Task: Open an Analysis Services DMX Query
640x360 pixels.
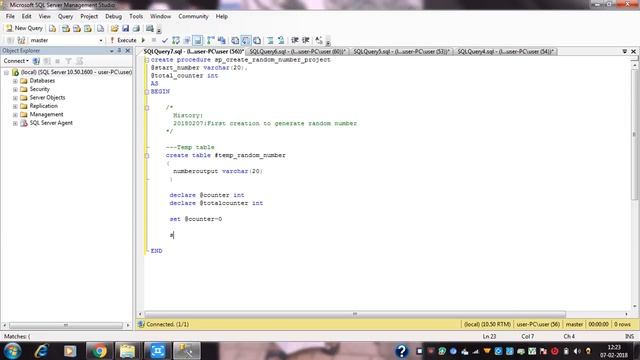Action: (77, 29)
